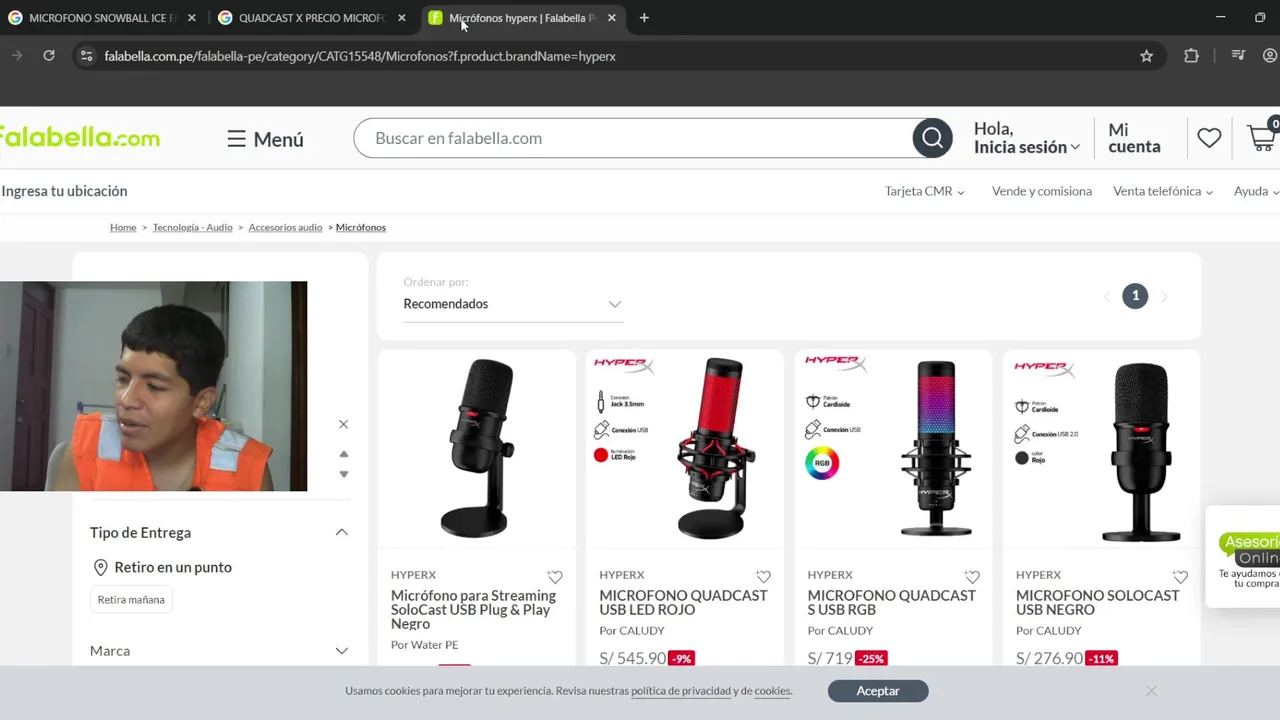Click the up arrow beside the webcam overlay
The height and width of the screenshot is (720, 1280).
pyautogui.click(x=344, y=454)
